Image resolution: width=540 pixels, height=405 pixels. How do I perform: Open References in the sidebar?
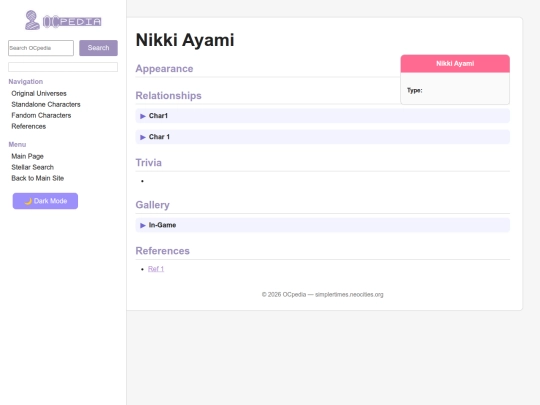click(29, 126)
